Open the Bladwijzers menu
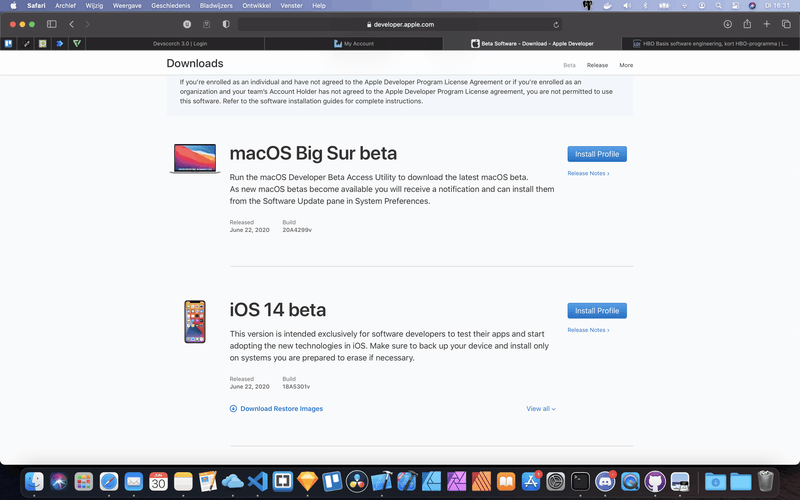This screenshot has width=800, height=500. (x=216, y=6)
